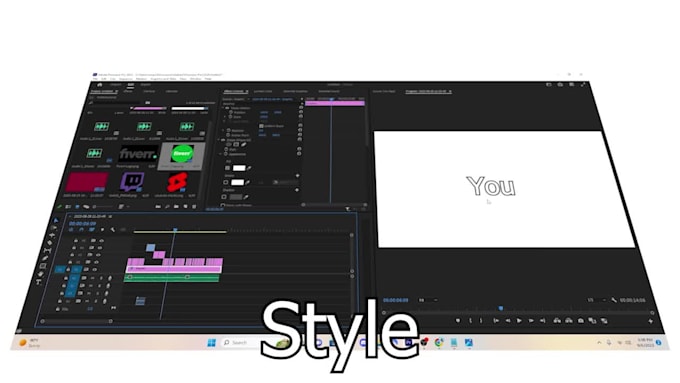The width and height of the screenshot is (680, 383).
Task: Create ellipse mask in Effect Controls
Action: tap(229, 144)
